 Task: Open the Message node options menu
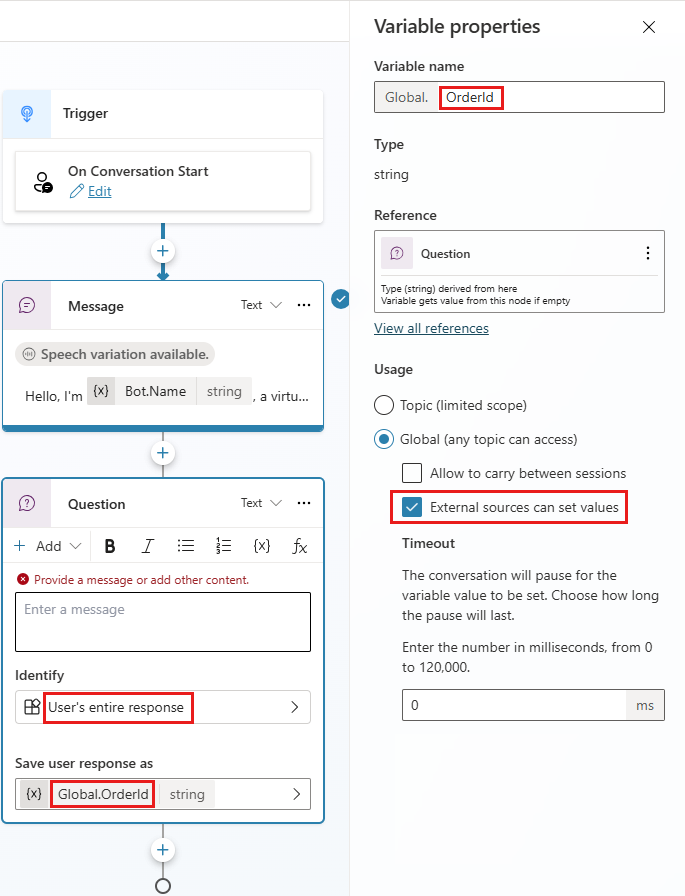304,305
